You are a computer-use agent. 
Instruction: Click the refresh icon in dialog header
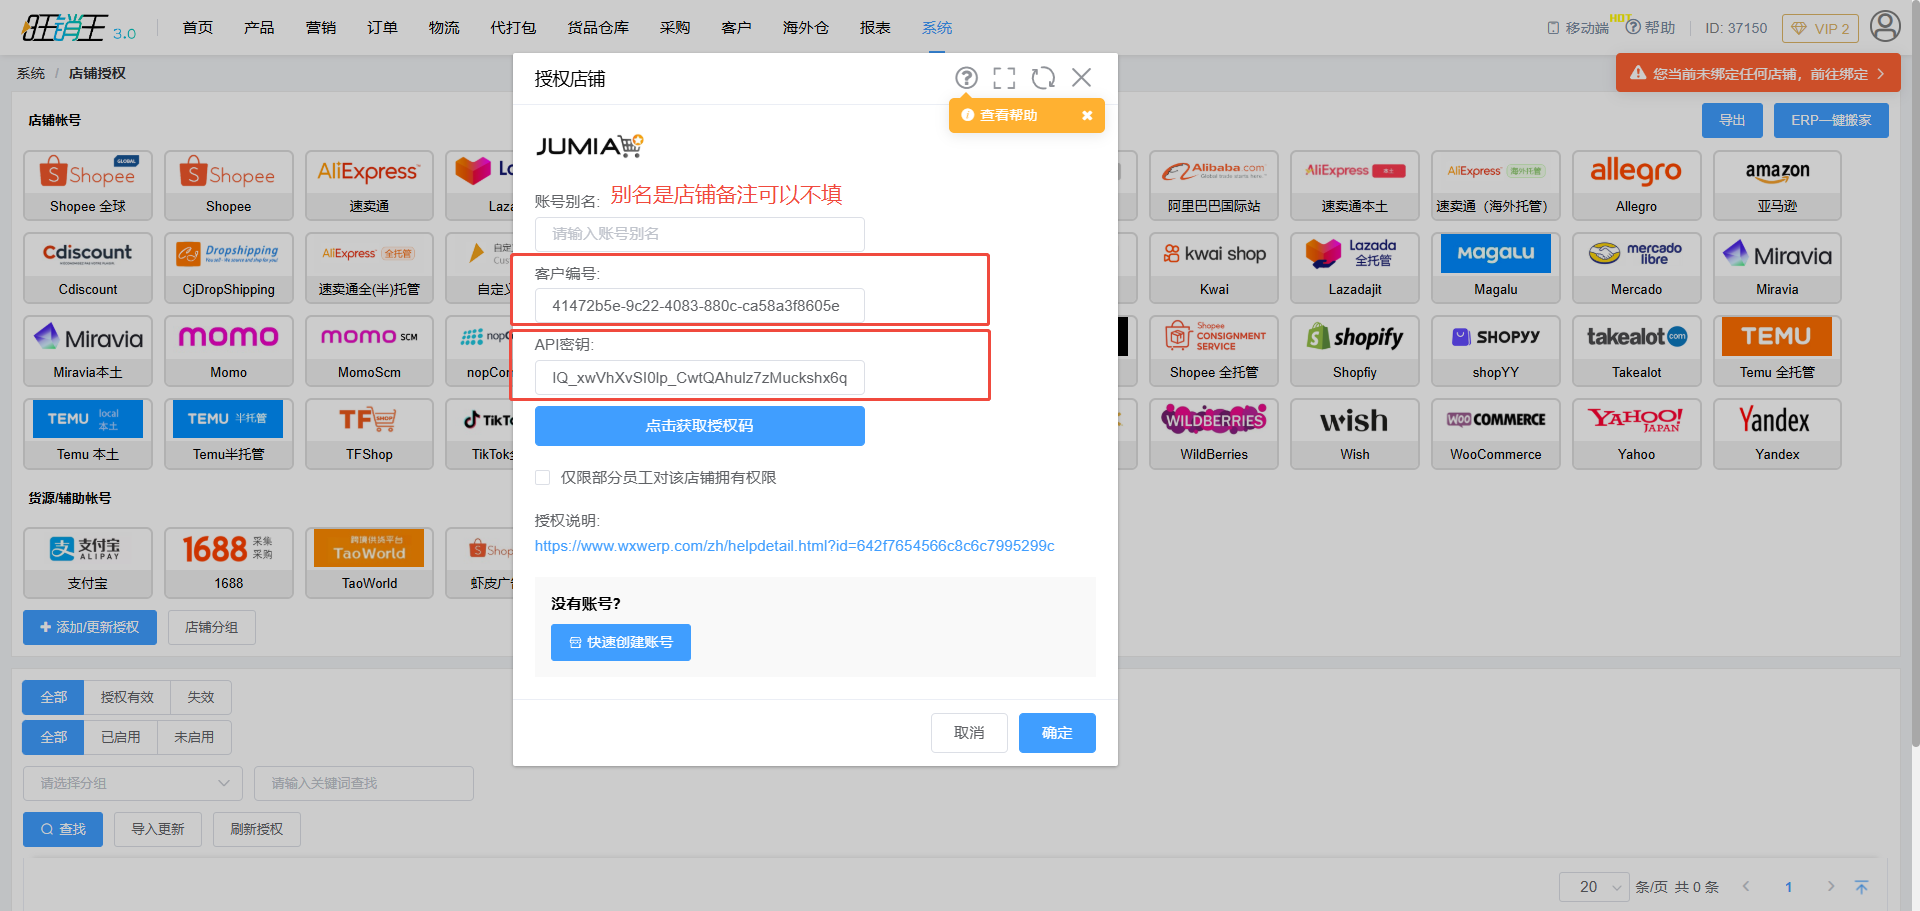1043,78
